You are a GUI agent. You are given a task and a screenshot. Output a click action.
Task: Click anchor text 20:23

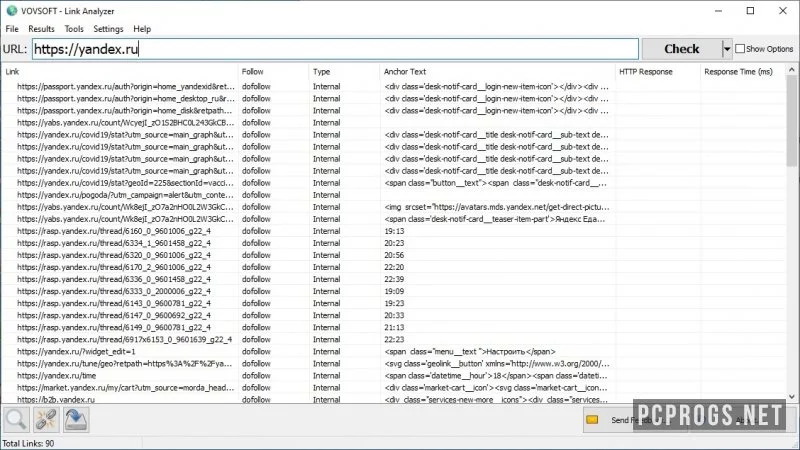pyautogui.click(x=394, y=243)
